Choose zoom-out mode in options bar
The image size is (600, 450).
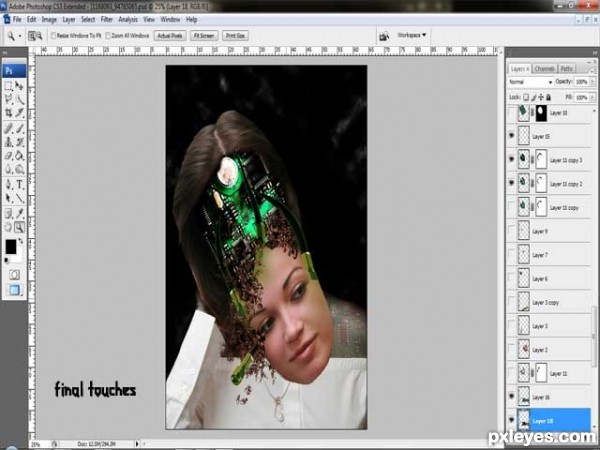[39, 36]
